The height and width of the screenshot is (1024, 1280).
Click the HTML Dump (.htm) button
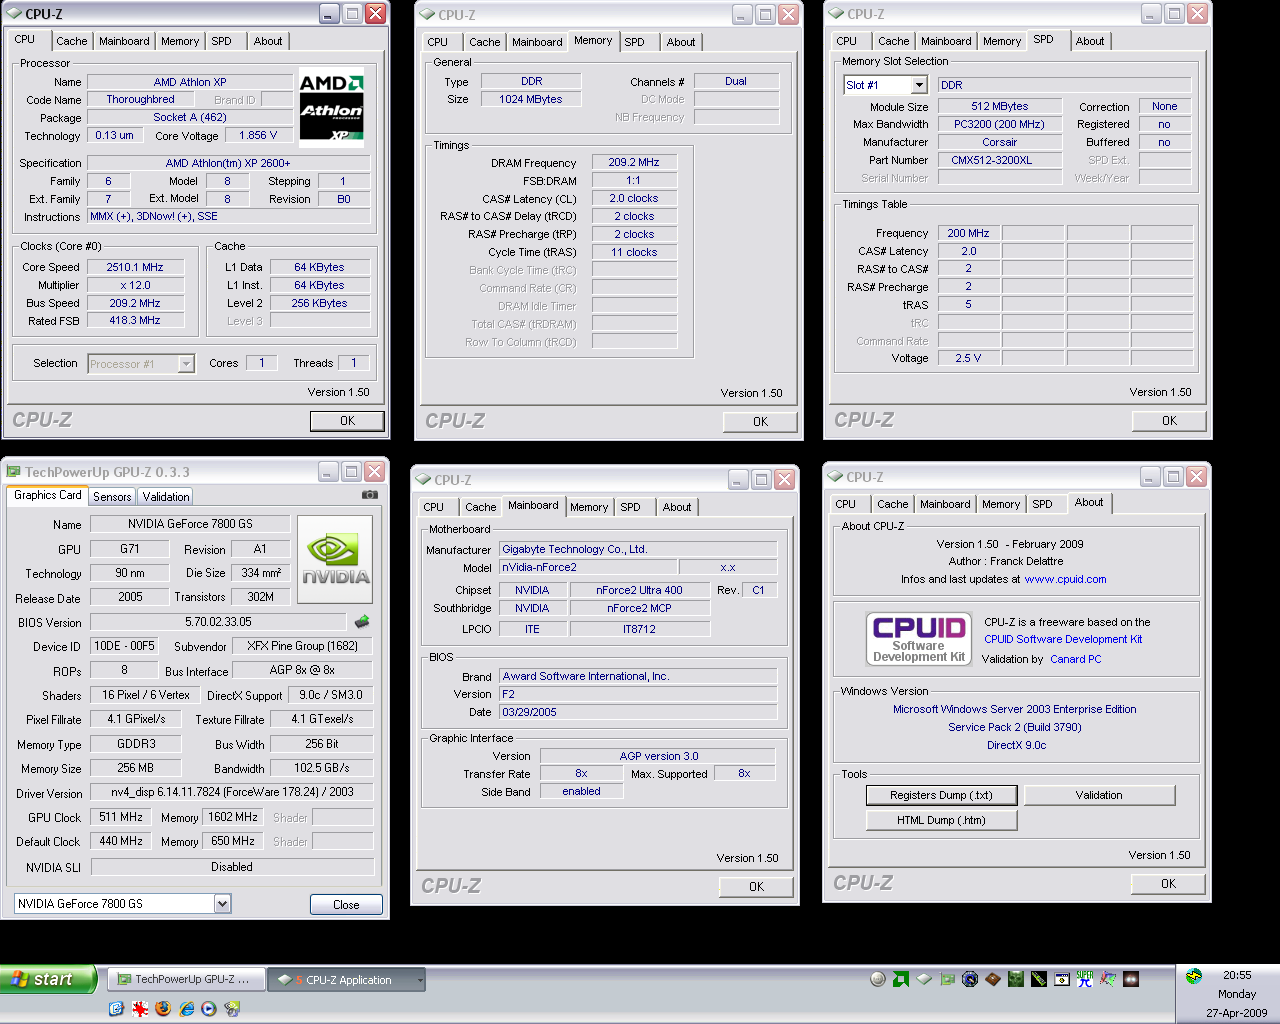click(x=941, y=820)
